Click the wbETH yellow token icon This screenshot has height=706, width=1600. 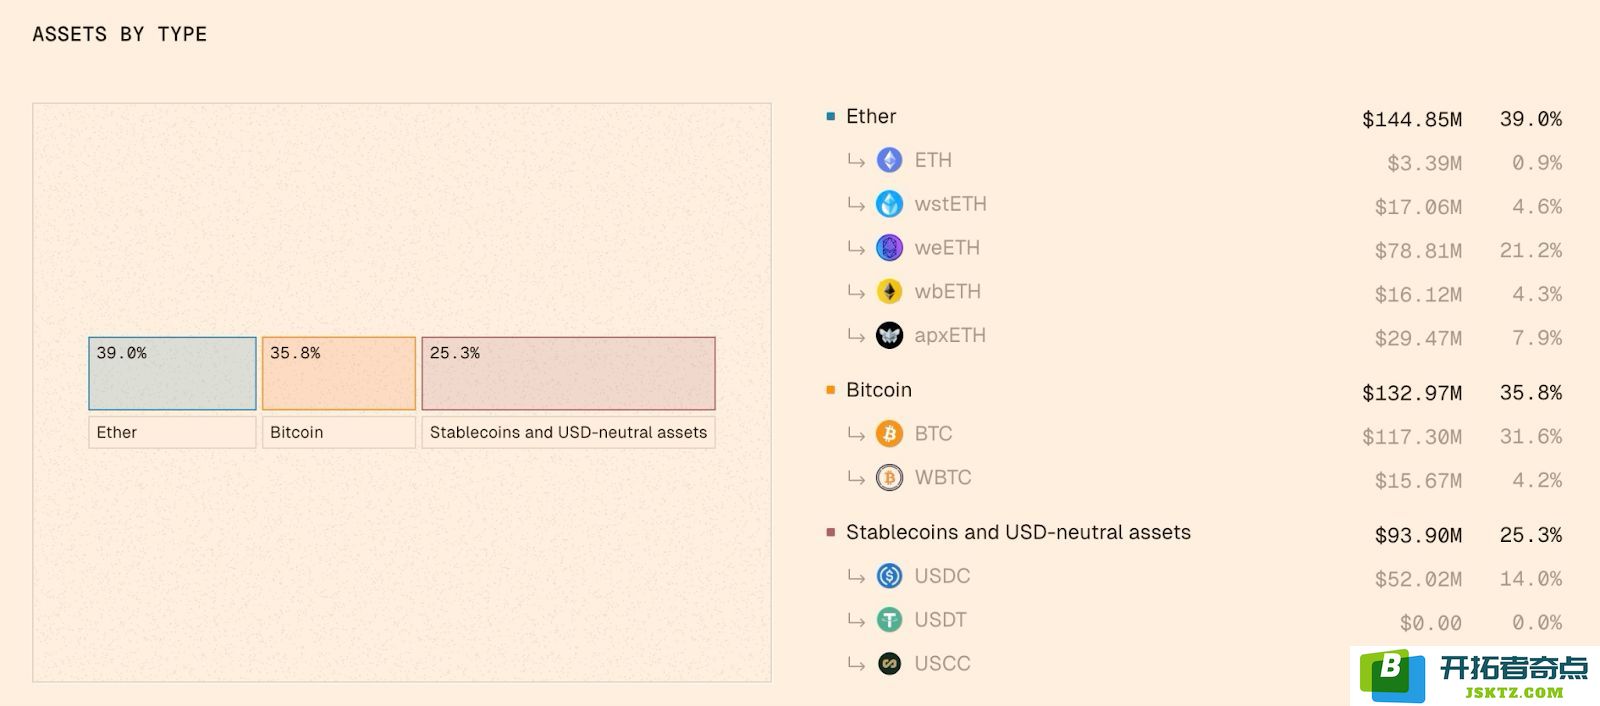[889, 292]
